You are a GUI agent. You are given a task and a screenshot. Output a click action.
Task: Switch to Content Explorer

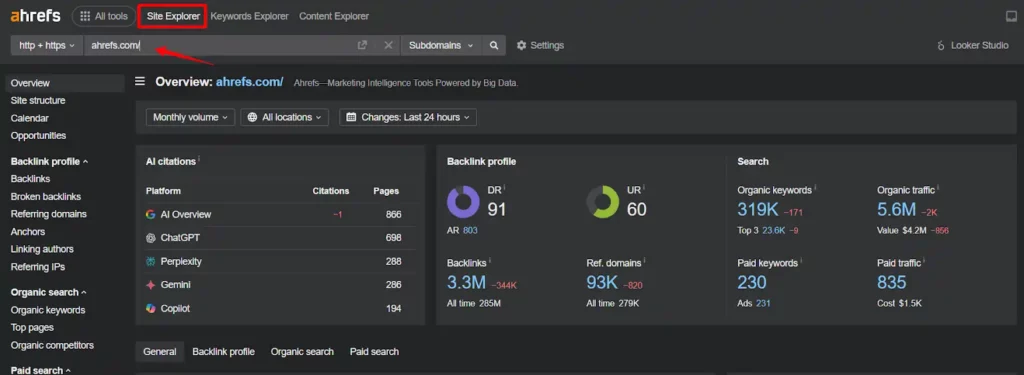point(334,16)
